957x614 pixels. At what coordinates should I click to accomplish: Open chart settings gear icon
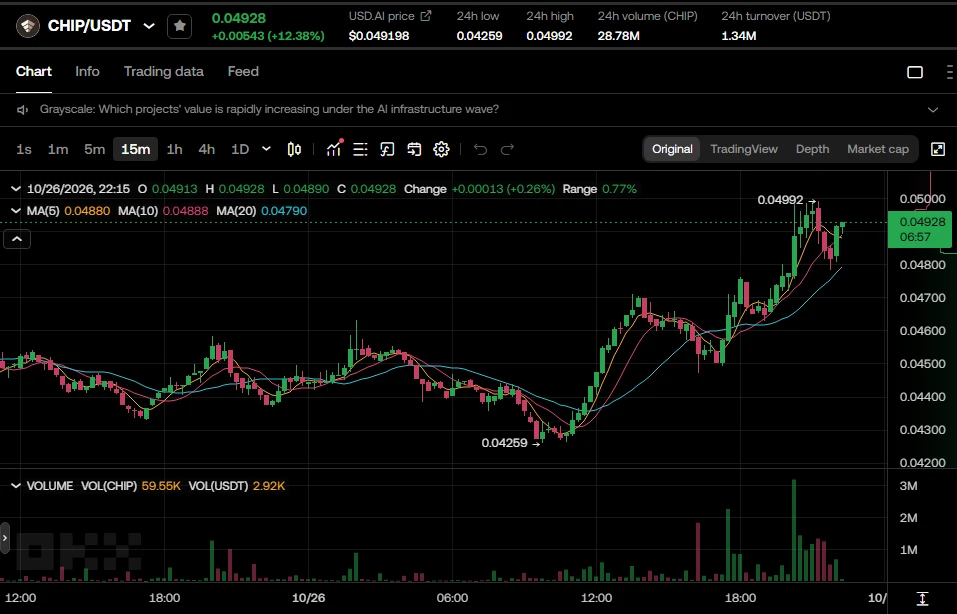click(x=441, y=149)
